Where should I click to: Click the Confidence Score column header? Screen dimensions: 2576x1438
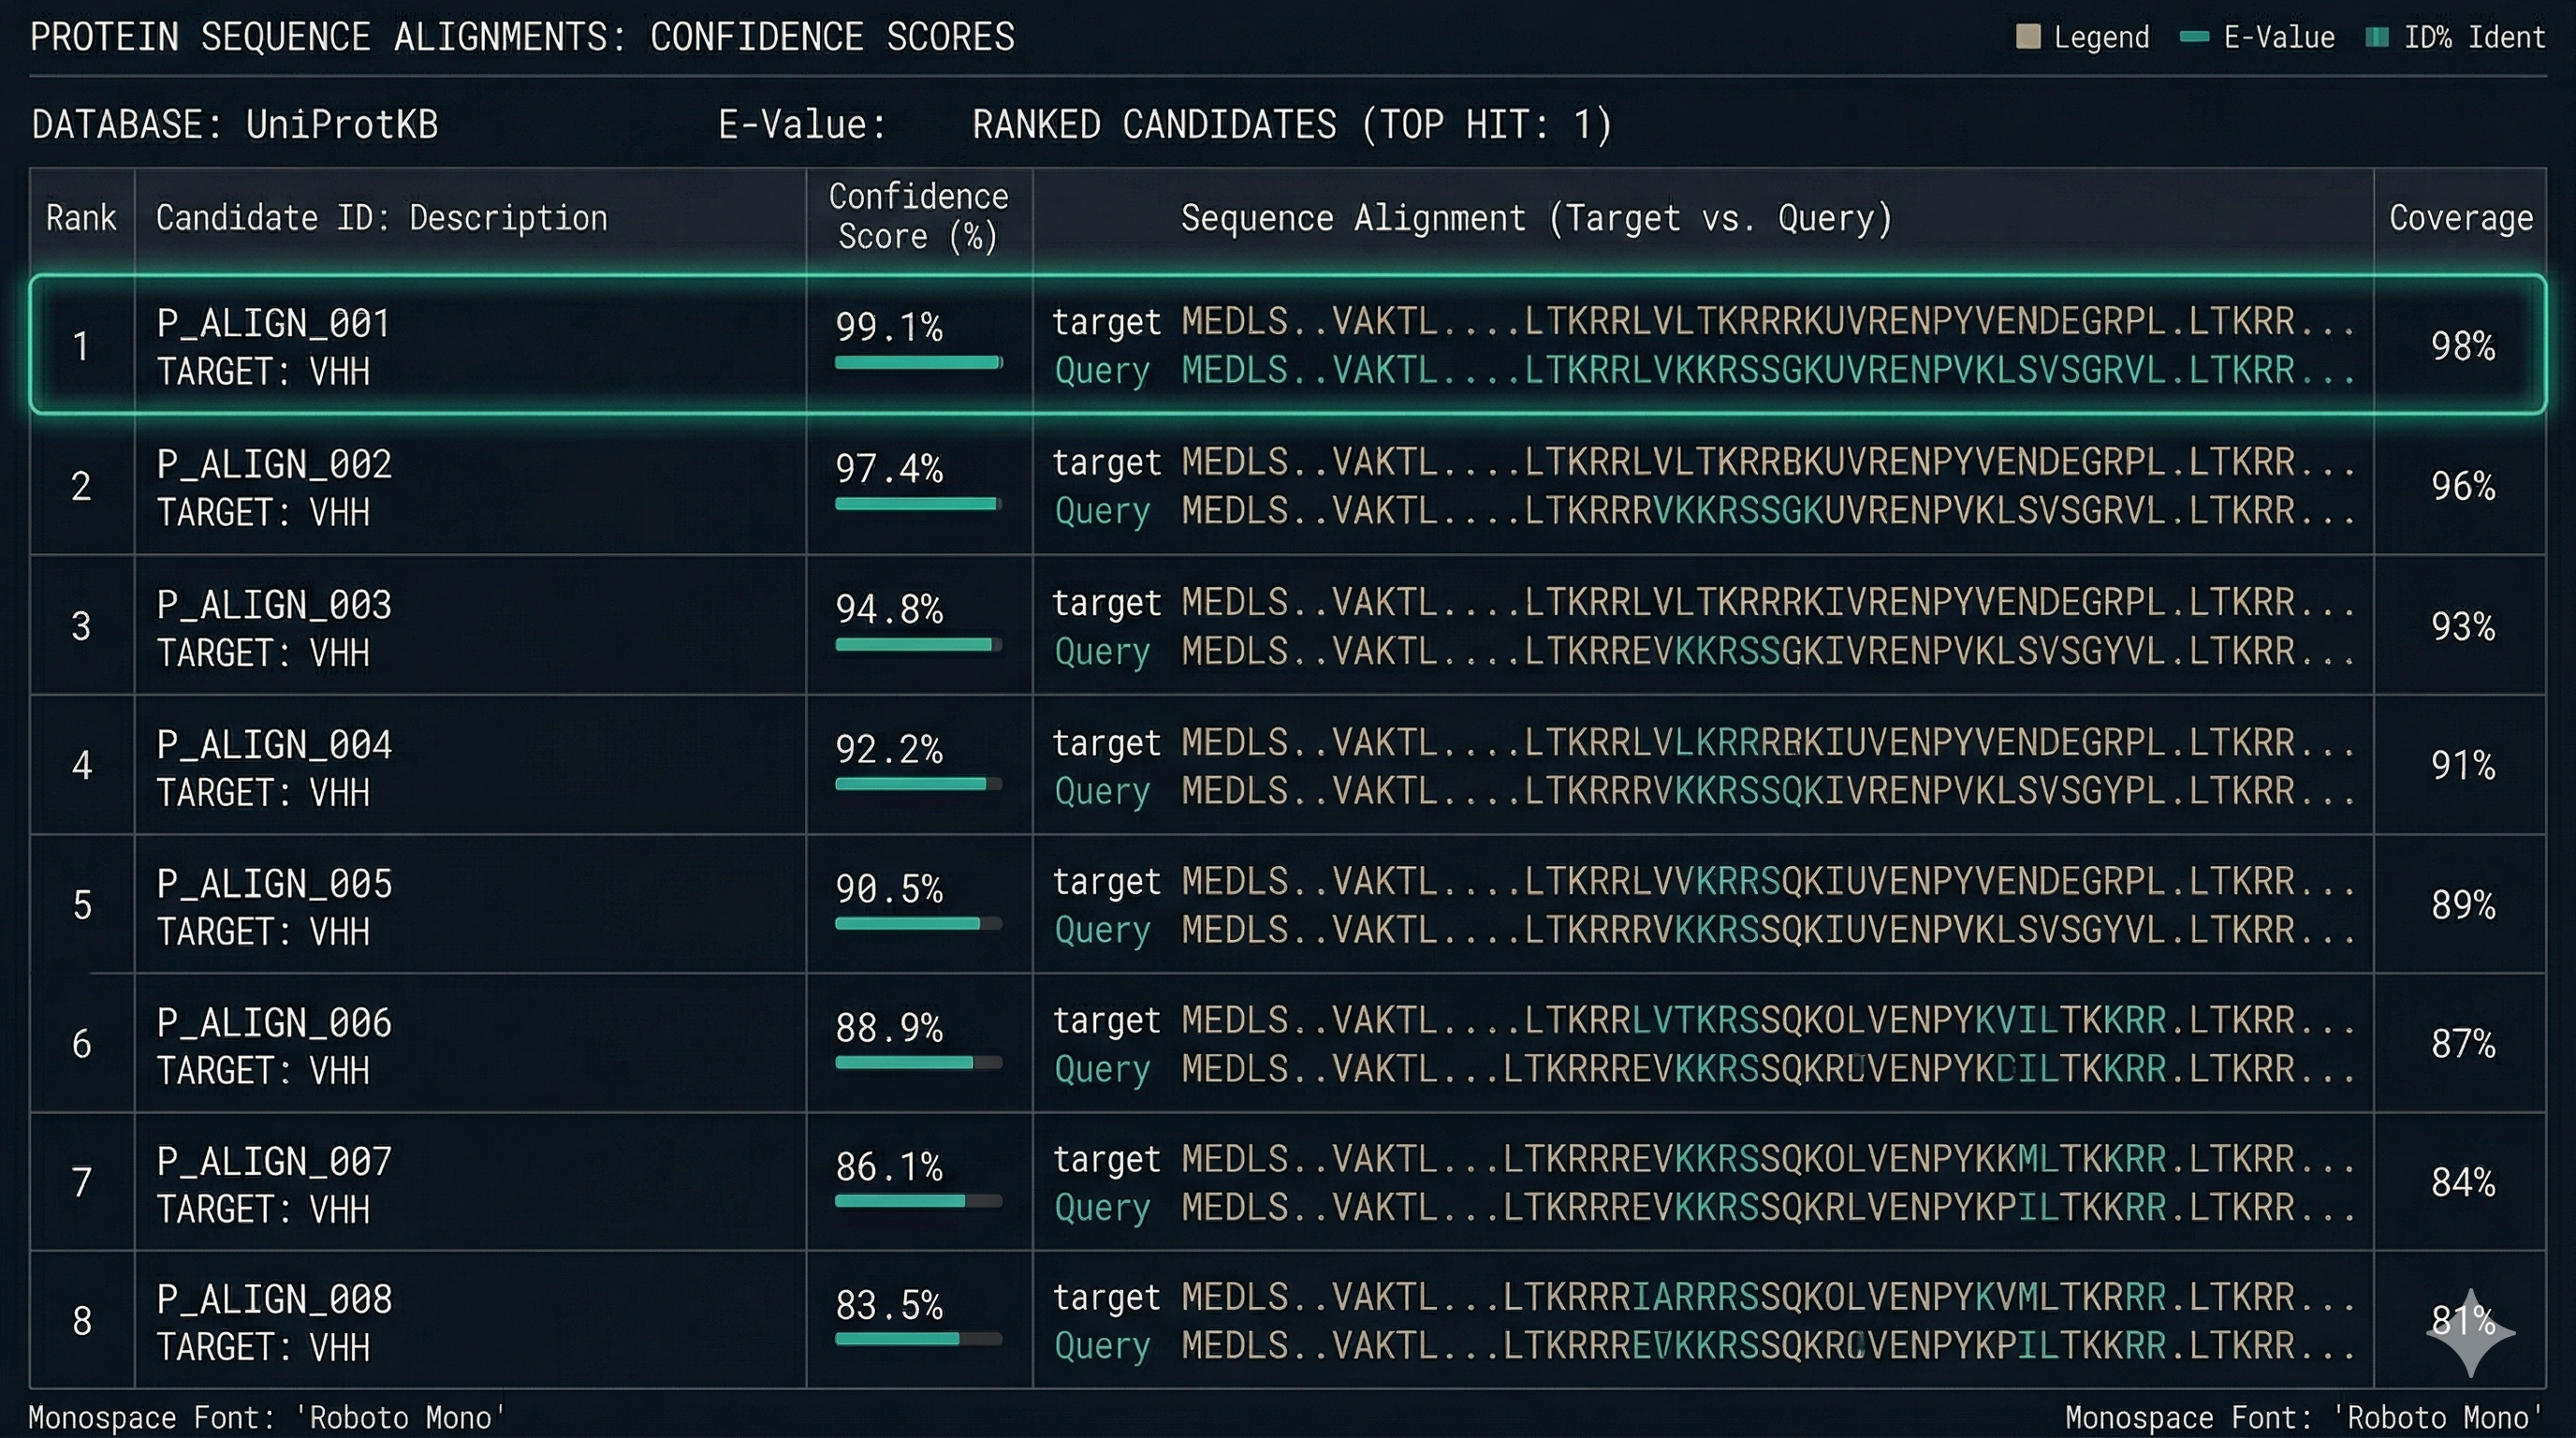(x=916, y=217)
